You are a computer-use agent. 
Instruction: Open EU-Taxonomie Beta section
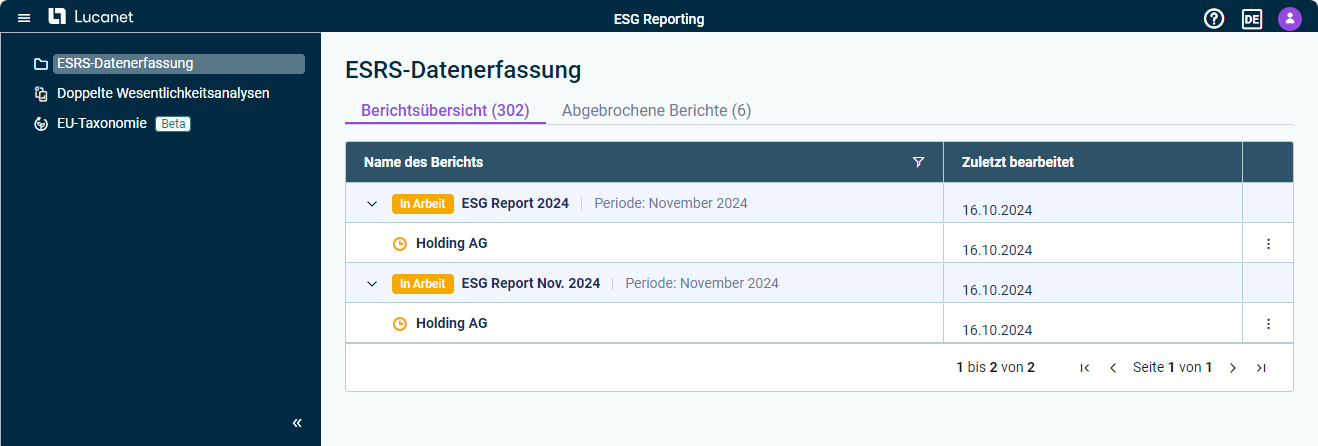pyautogui.click(x=112, y=123)
